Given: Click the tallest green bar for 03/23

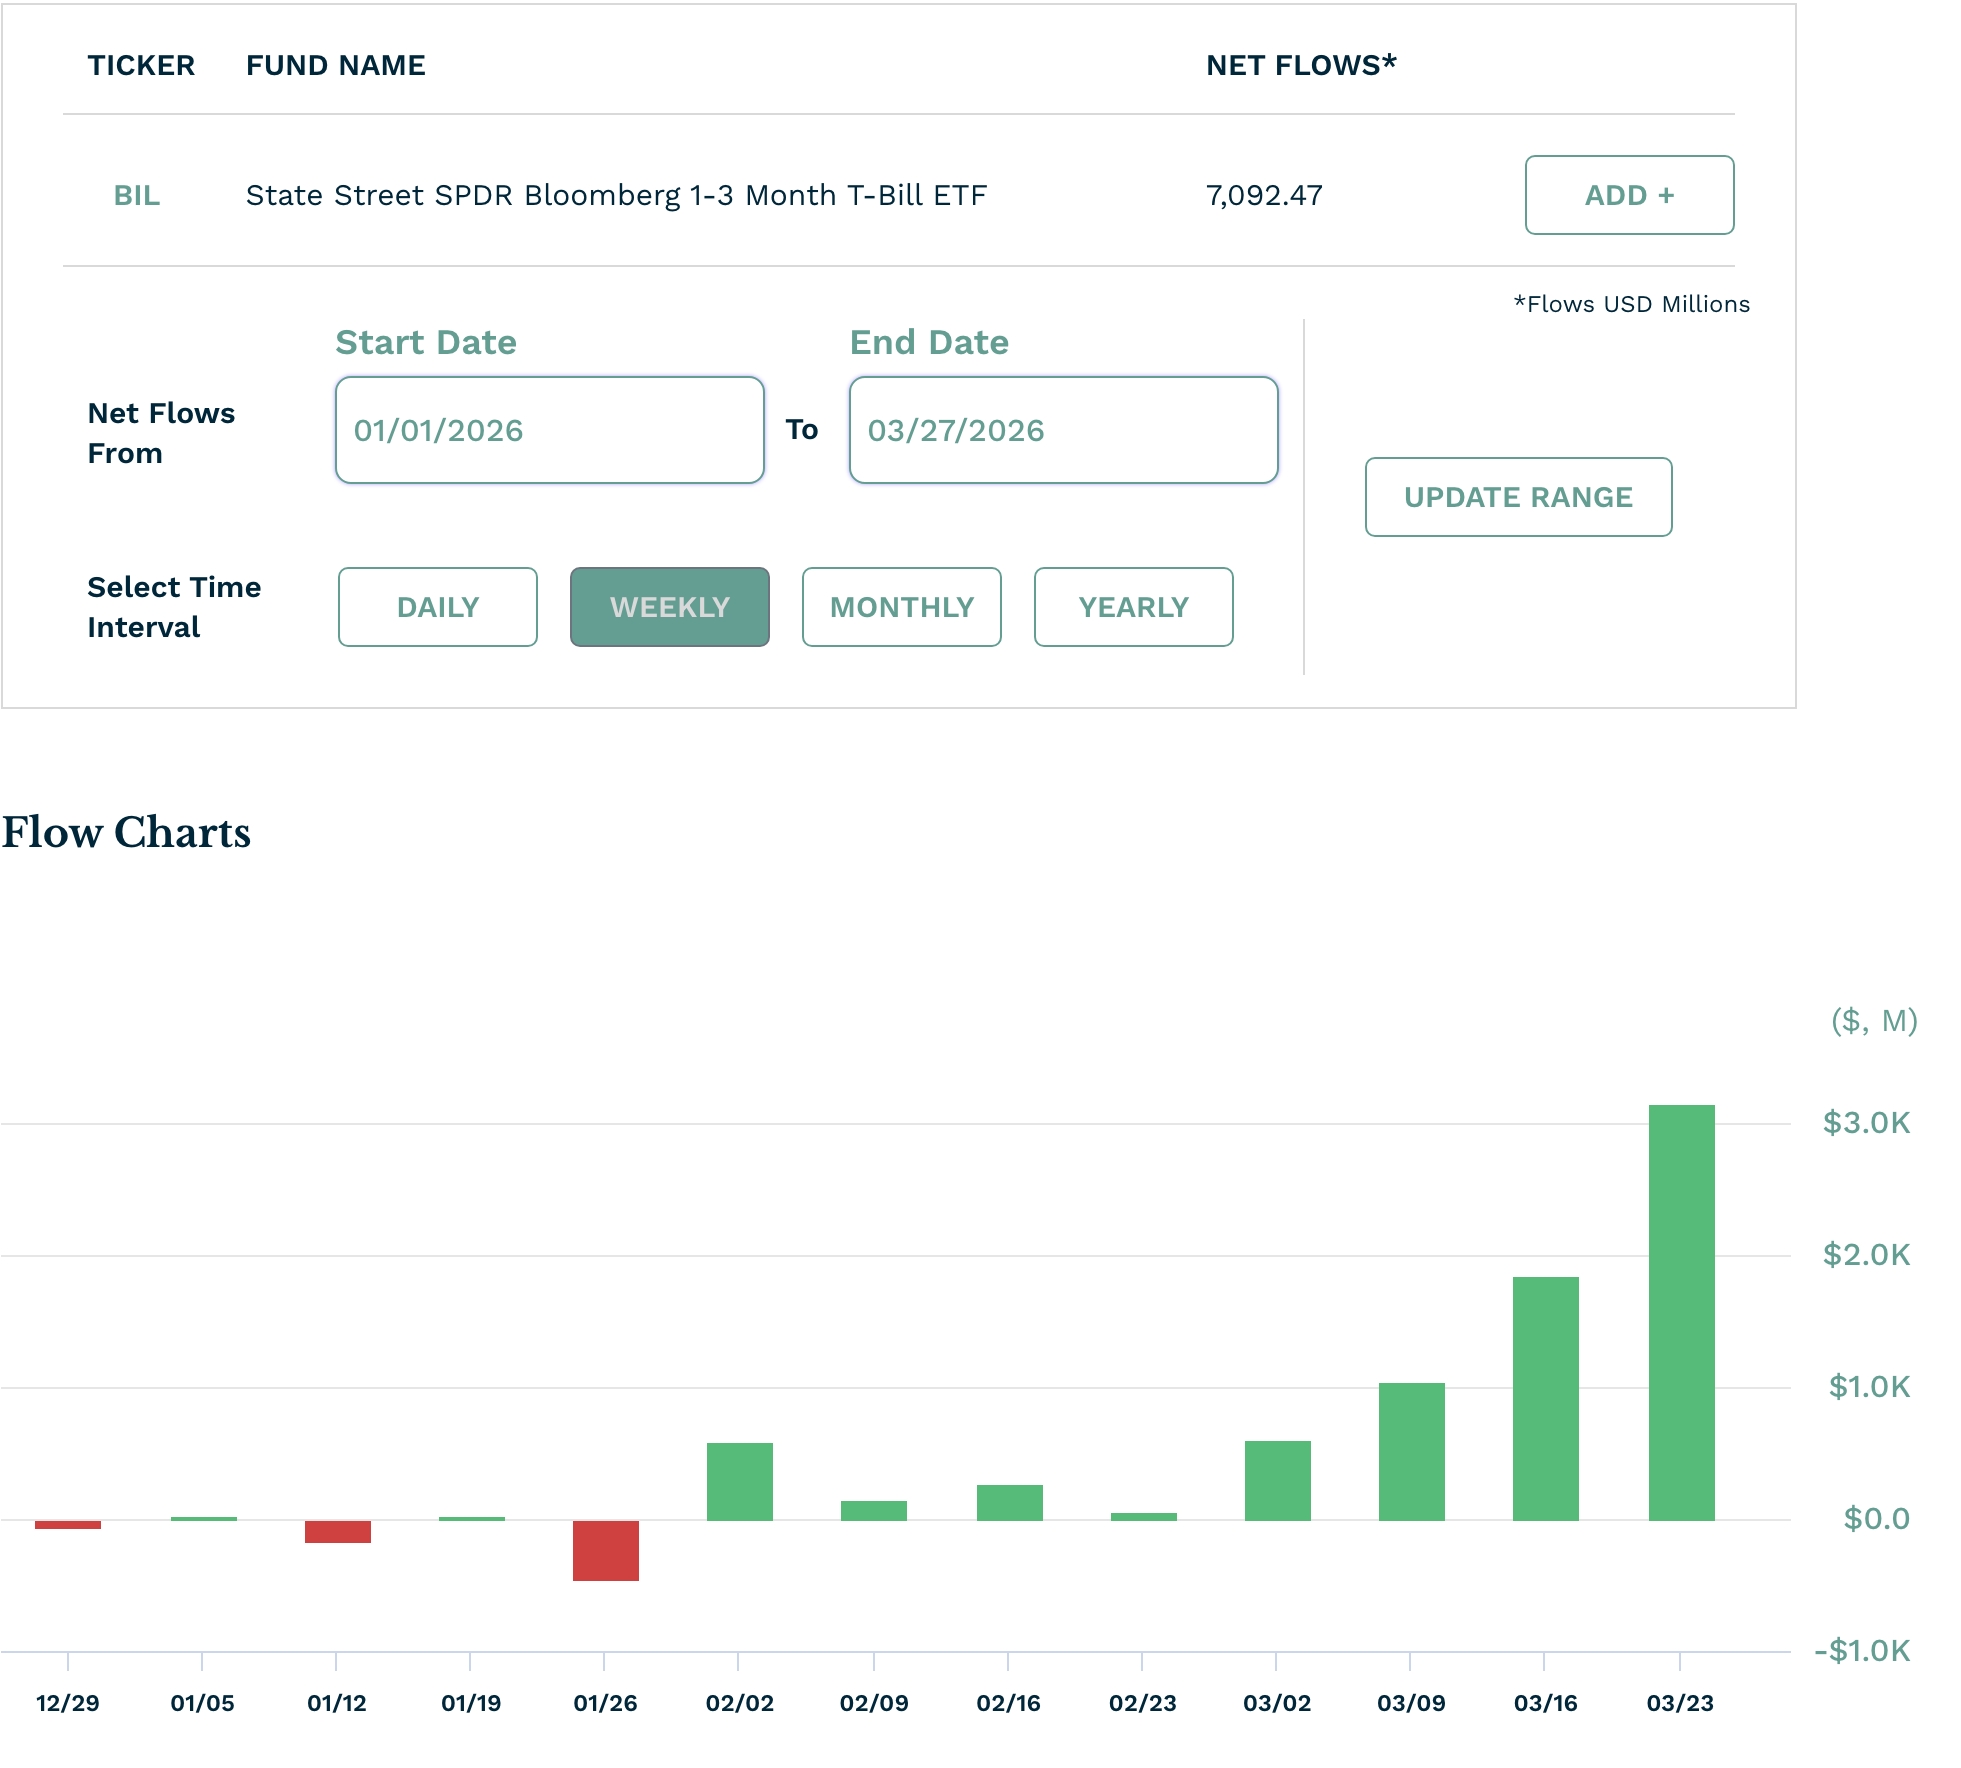Looking at the screenshot, I should pos(1681,1312).
